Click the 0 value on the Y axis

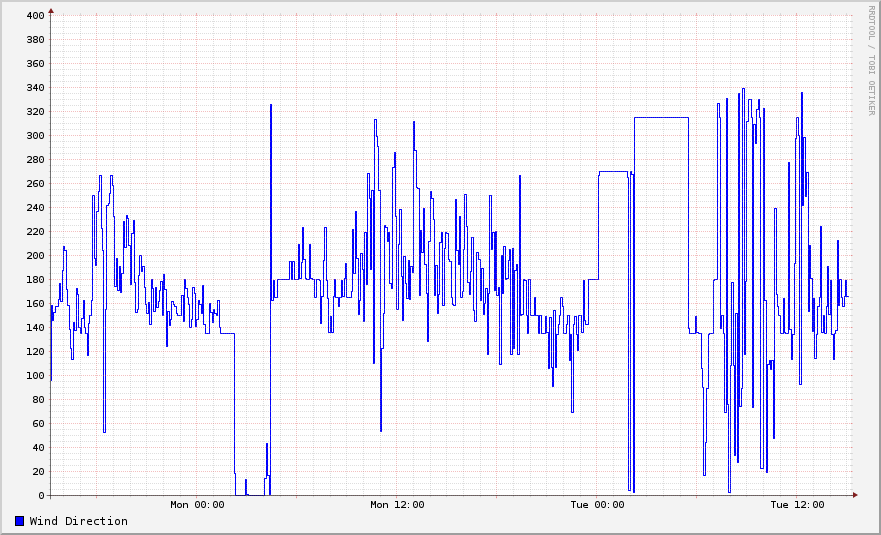pyautogui.click(x=41, y=496)
